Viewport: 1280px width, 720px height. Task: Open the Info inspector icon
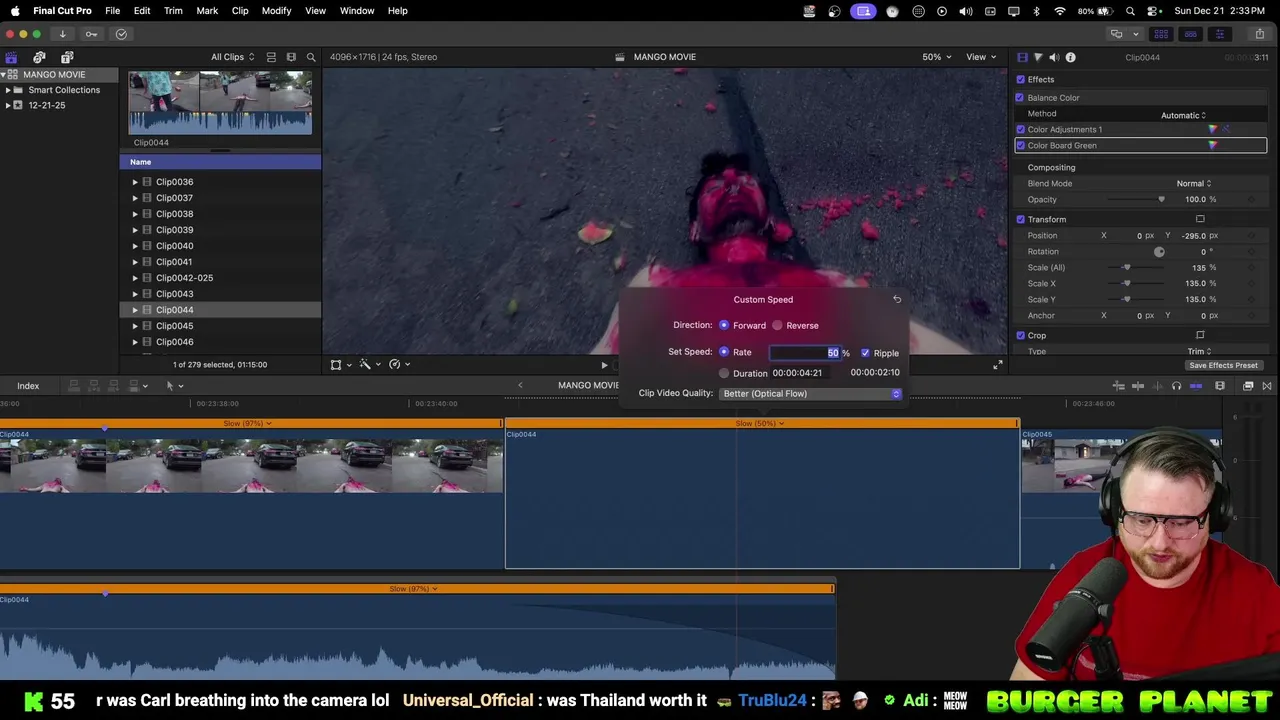pyautogui.click(x=1070, y=57)
